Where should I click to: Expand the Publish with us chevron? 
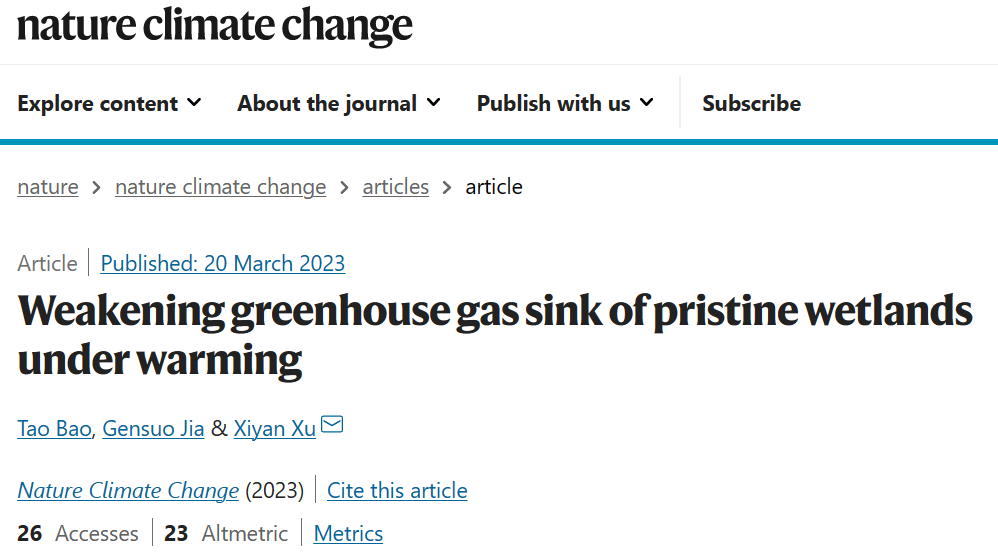tap(647, 102)
